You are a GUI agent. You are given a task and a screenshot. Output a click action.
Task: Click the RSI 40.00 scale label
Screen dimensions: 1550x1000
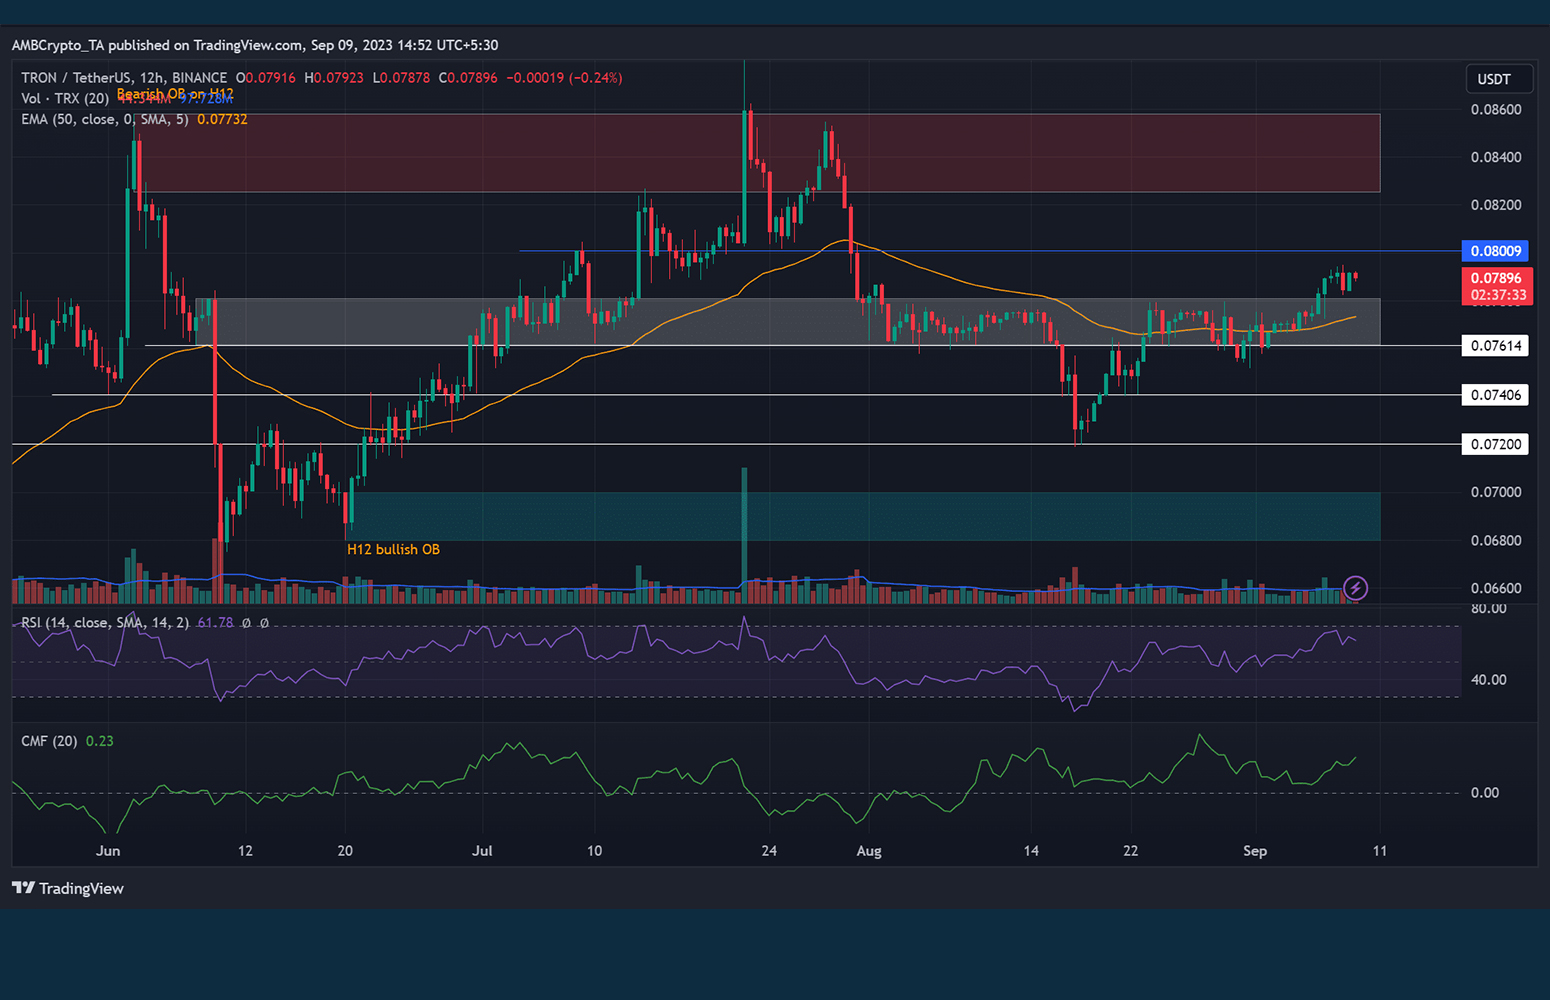[x=1489, y=680]
